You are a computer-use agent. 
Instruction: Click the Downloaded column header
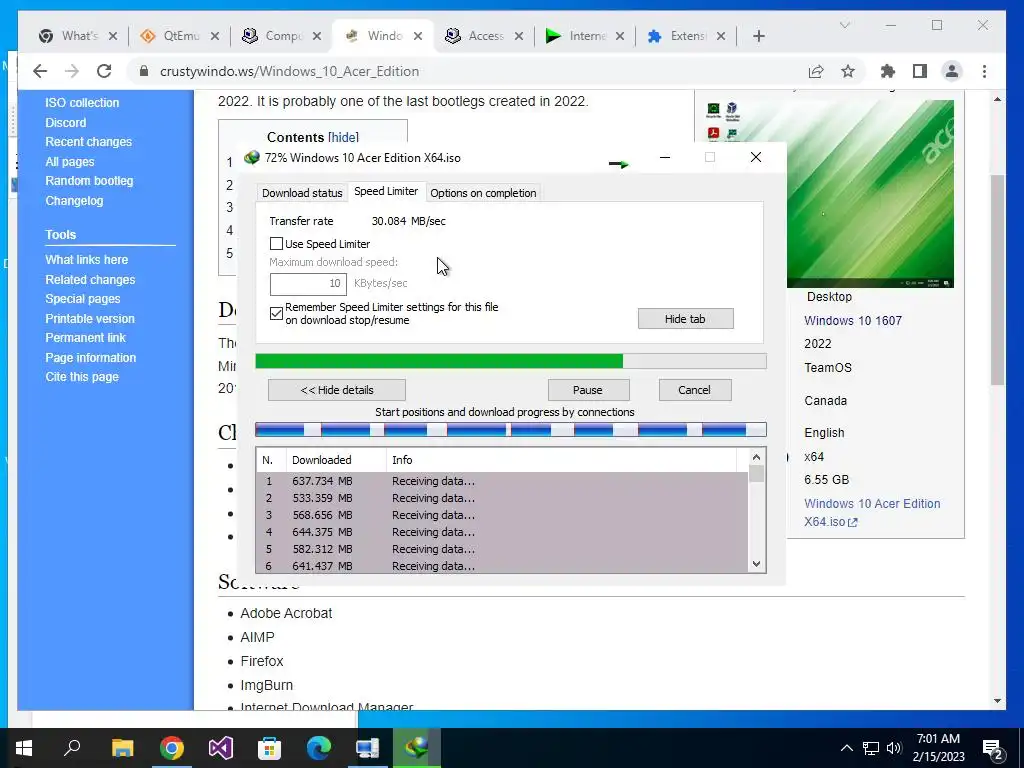tap(336, 460)
